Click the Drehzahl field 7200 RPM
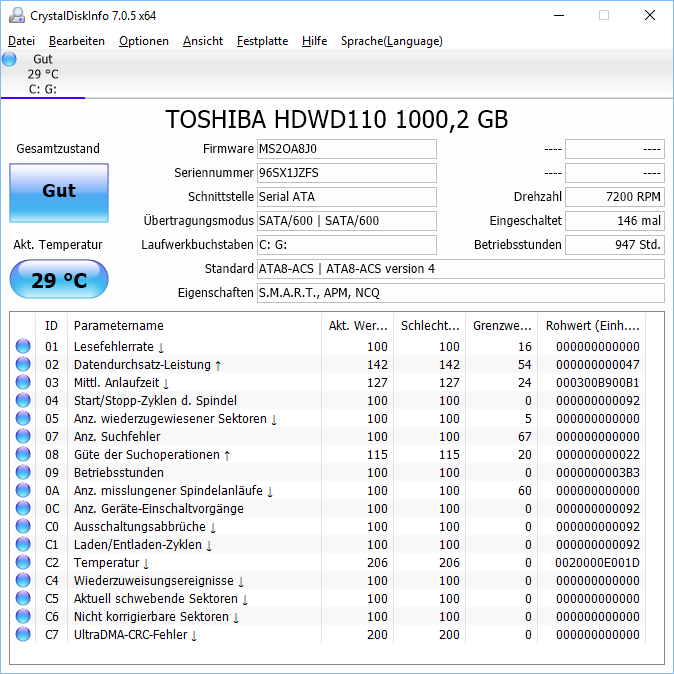The image size is (674, 674). tap(615, 197)
